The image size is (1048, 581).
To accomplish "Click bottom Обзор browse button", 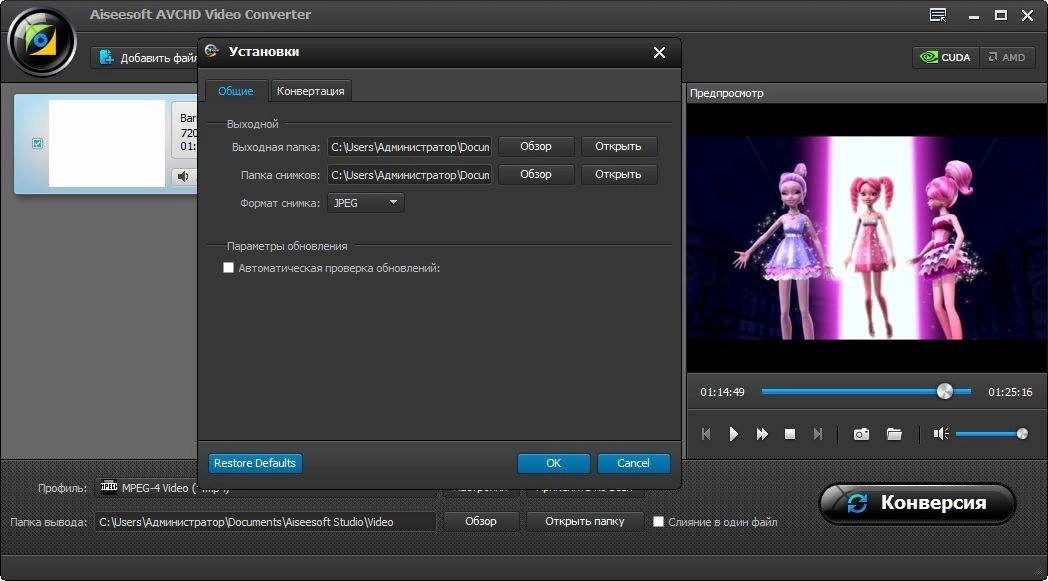I will [481, 521].
